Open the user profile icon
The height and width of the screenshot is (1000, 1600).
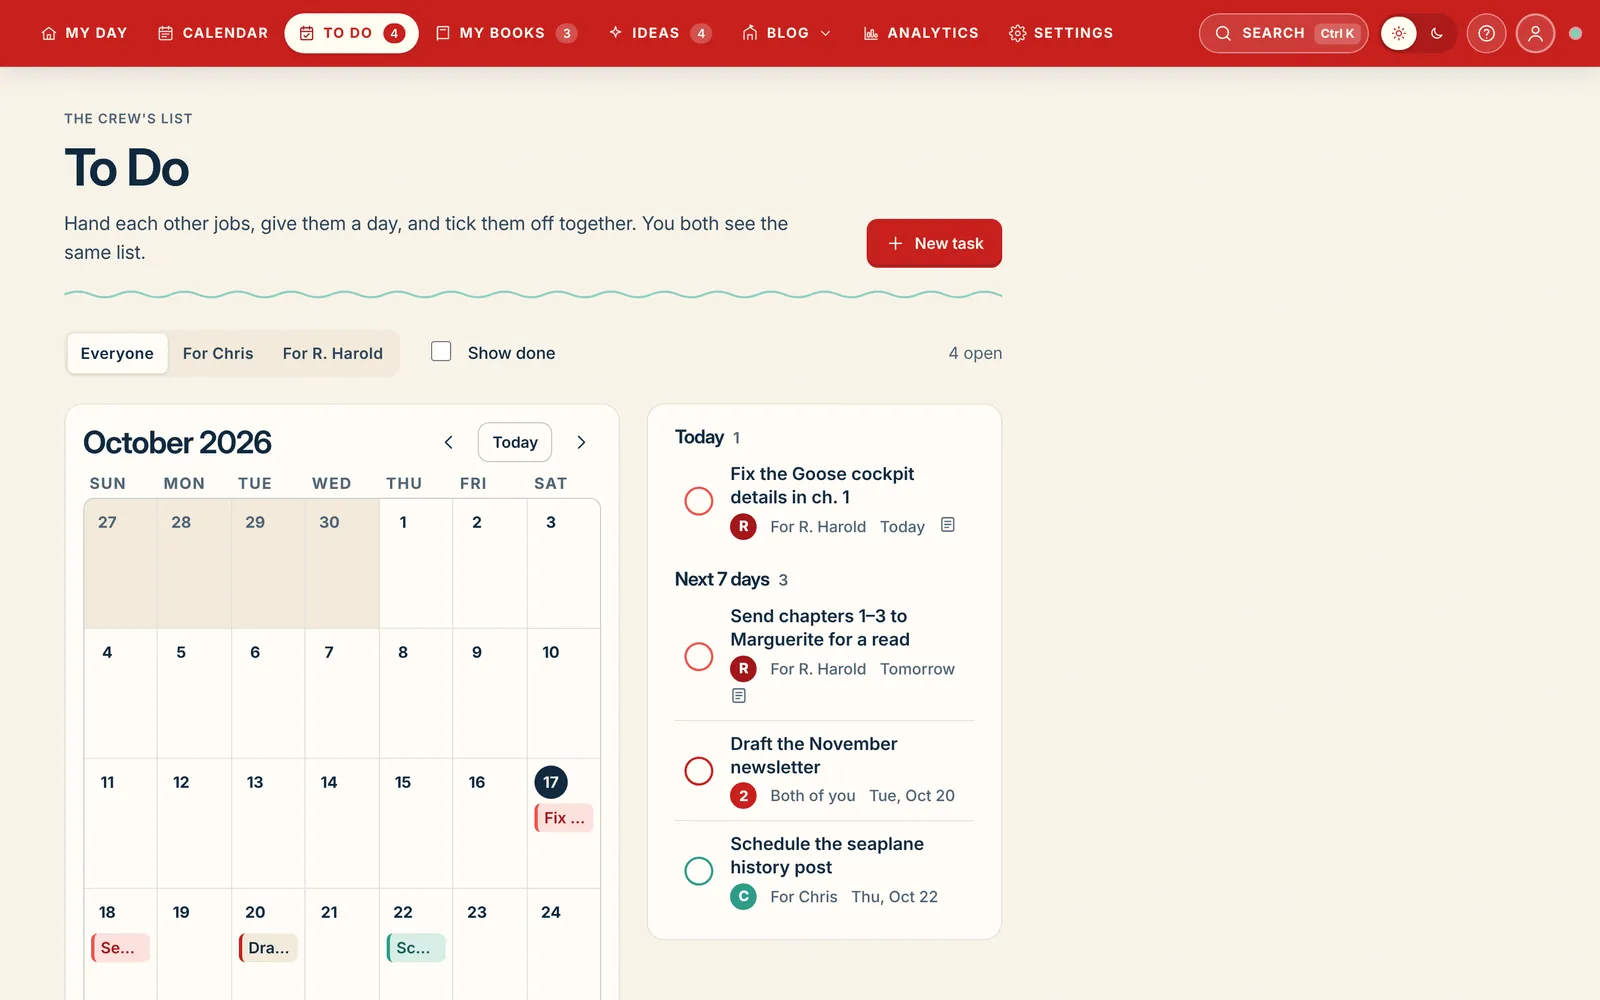pos(1535,33)
